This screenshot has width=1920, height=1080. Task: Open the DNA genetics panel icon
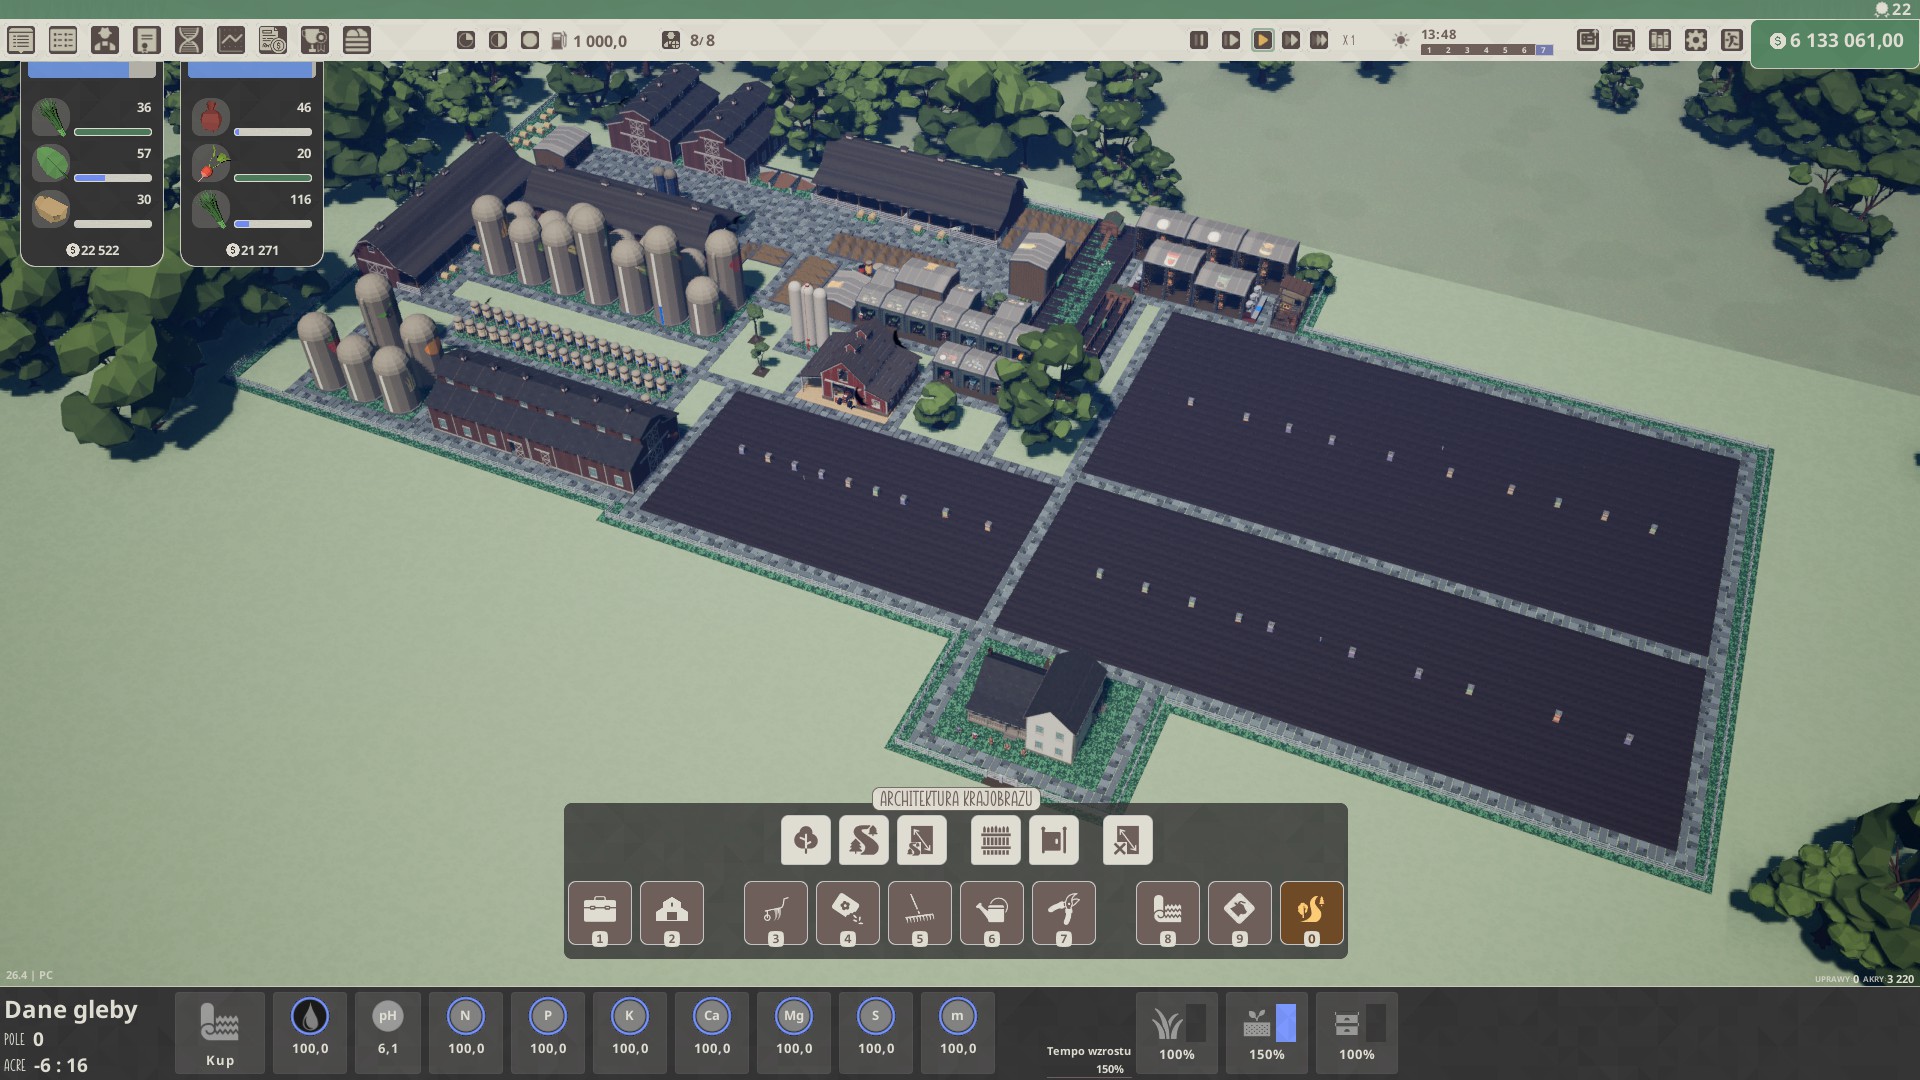[189, 40]
